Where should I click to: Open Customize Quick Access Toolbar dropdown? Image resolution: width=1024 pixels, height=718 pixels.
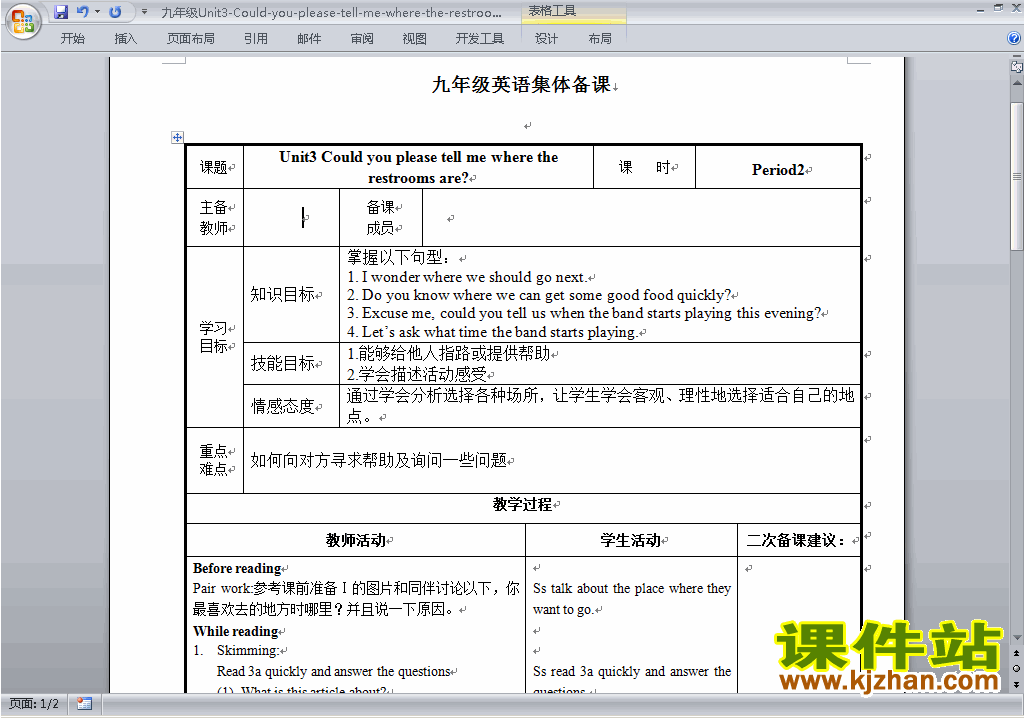click(x=144, y=12)
